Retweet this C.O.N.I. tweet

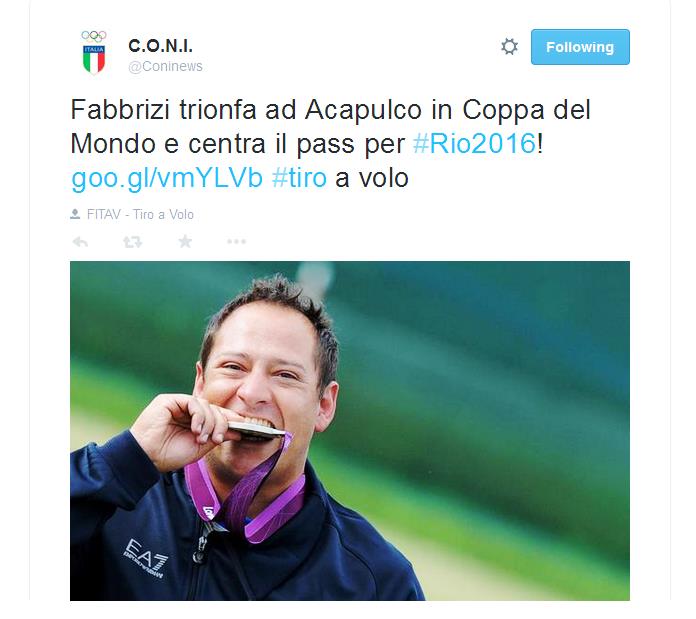(132, 242)
